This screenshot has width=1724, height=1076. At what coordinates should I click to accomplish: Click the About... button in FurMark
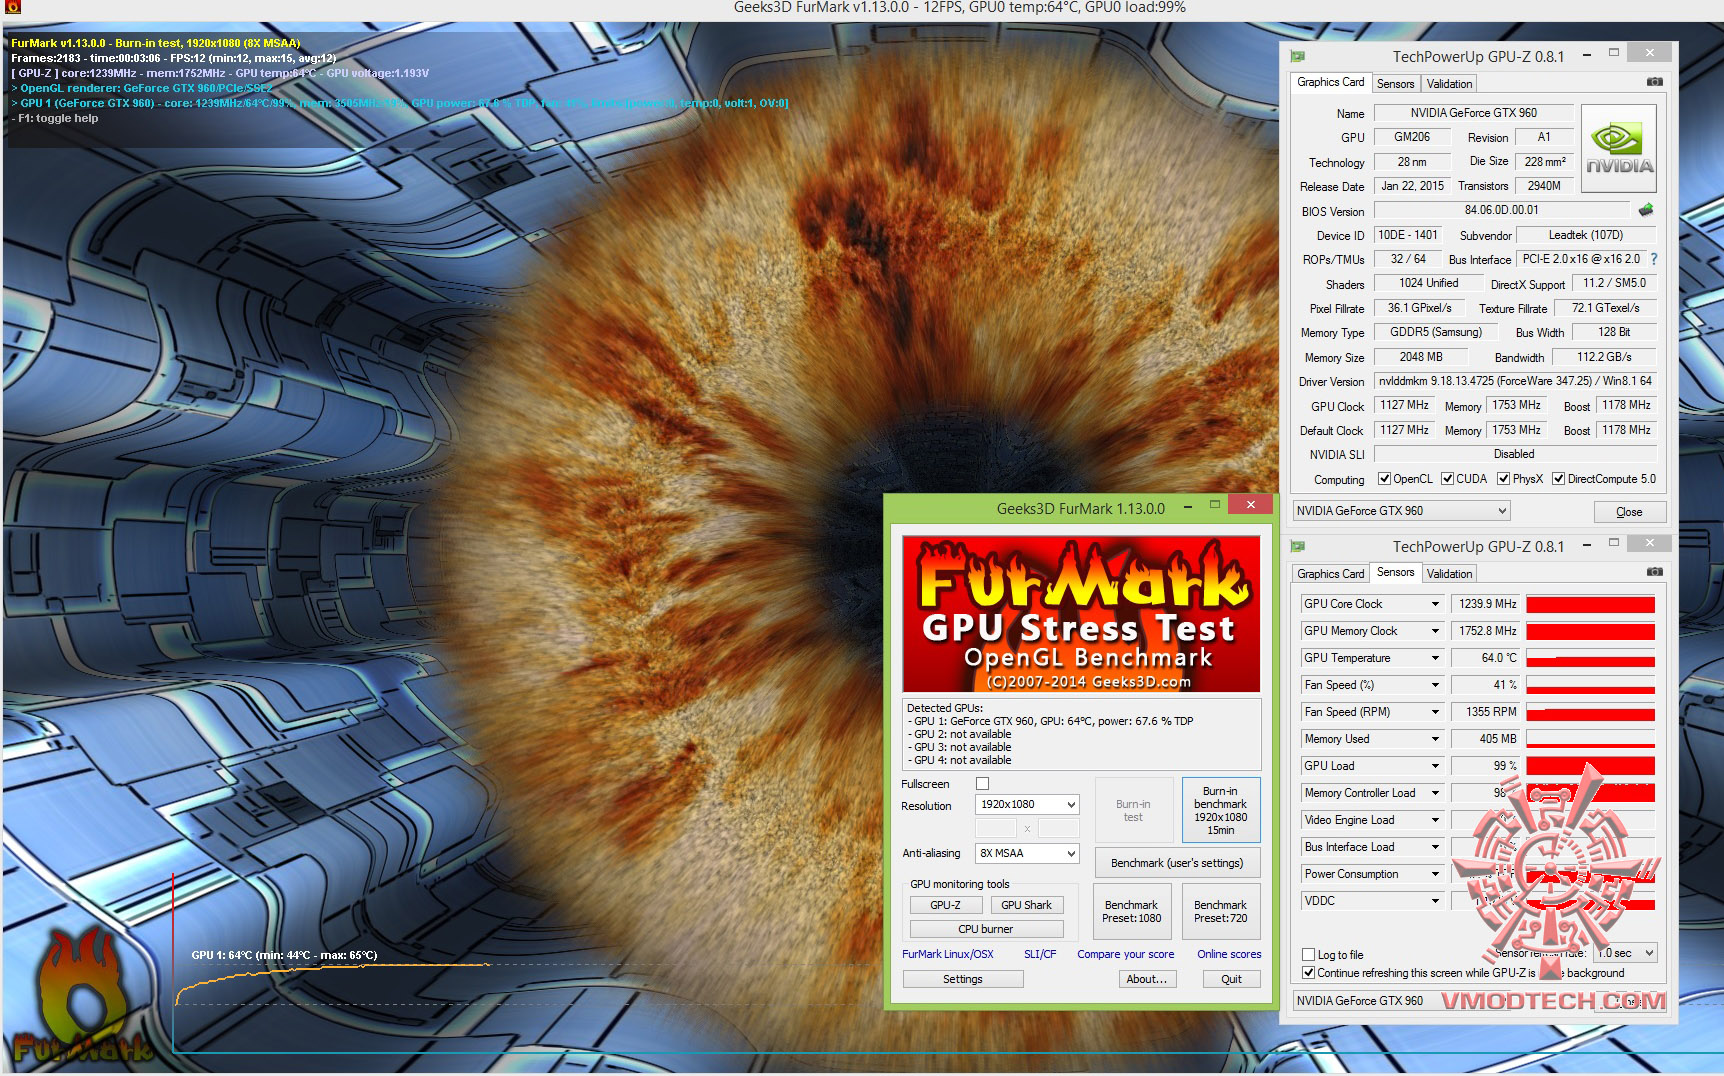click(x=1146, y=979)
